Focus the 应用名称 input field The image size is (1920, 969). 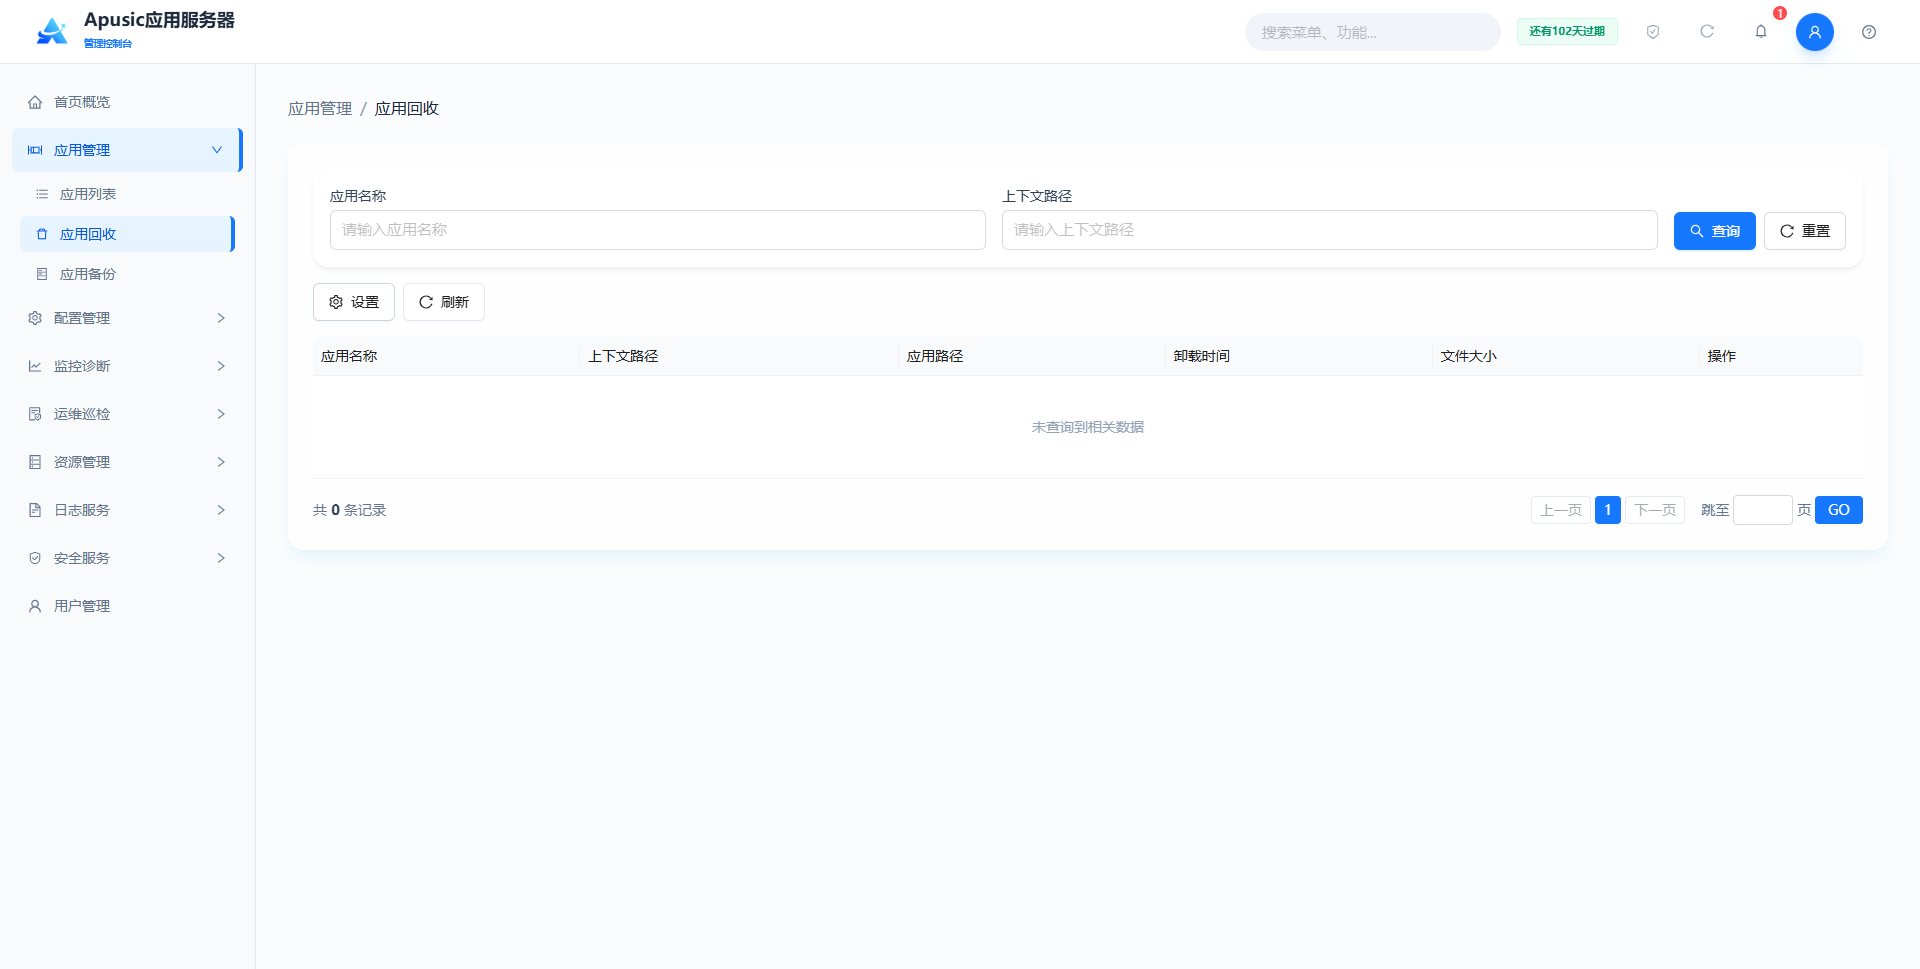[x=658, y=230]
